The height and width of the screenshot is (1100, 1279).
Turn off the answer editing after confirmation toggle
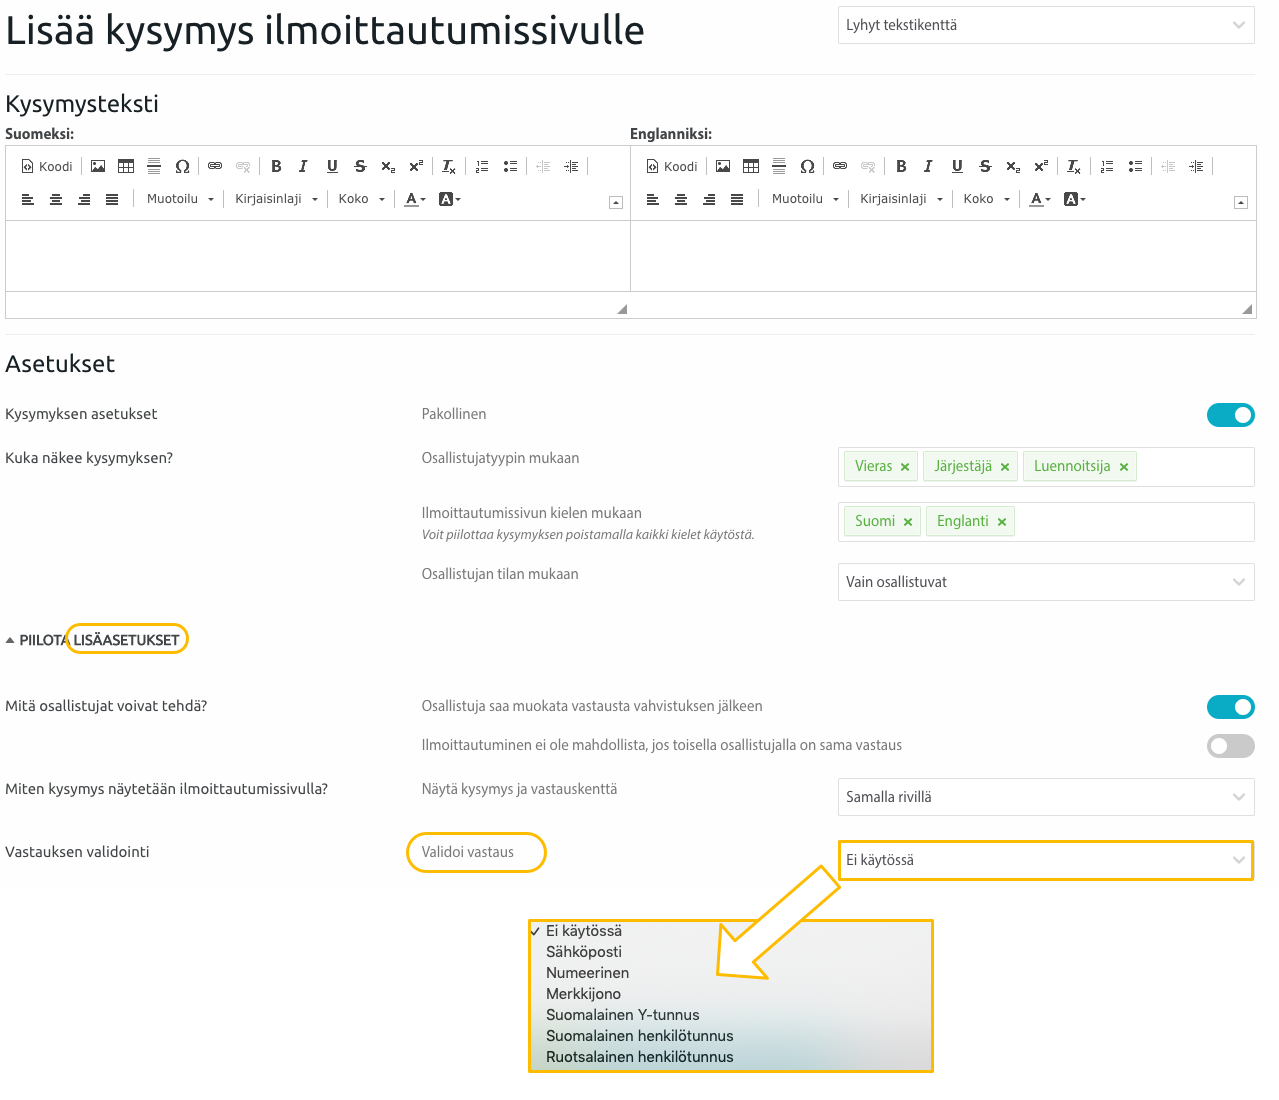(x=1230, y=707)
